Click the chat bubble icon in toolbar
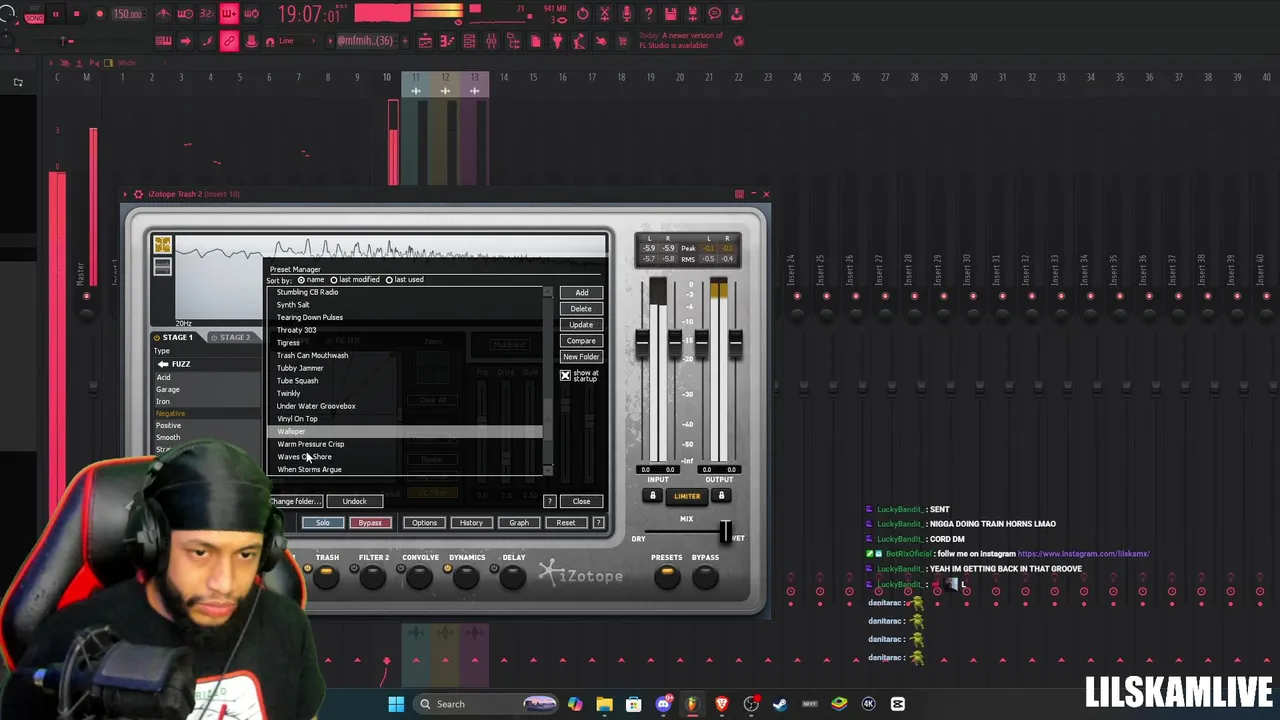This screenshot has height=720, width=1280. coord(715,14)
